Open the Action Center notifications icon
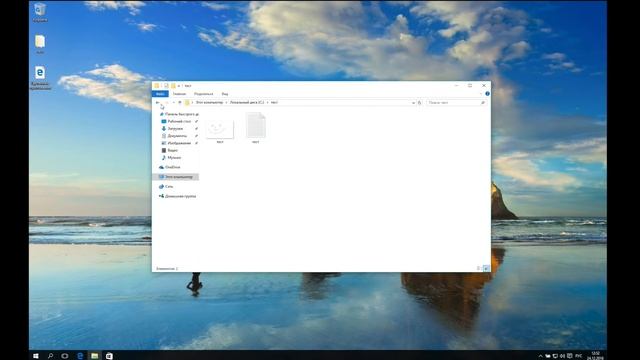The image size is (640, 360). click(569, 356)
